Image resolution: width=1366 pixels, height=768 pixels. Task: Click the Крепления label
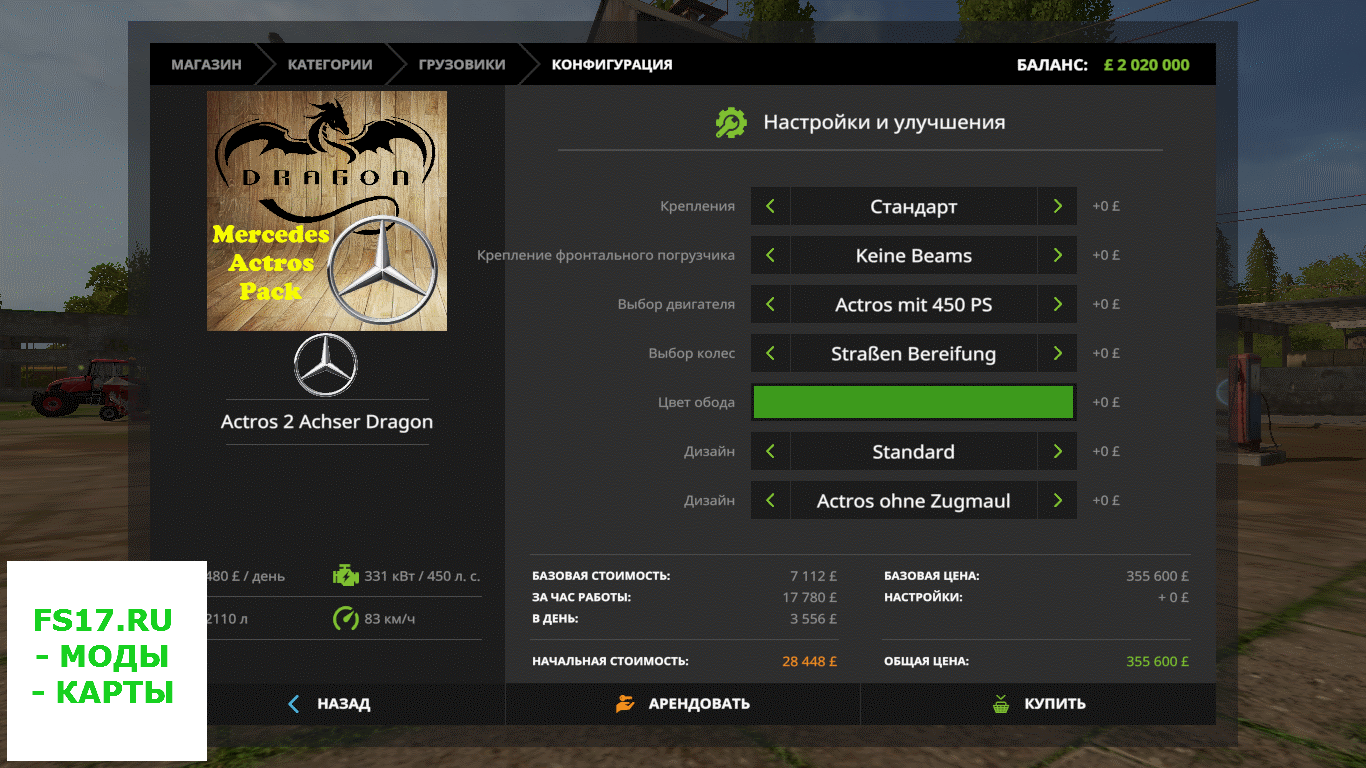[x=697, y=206]
